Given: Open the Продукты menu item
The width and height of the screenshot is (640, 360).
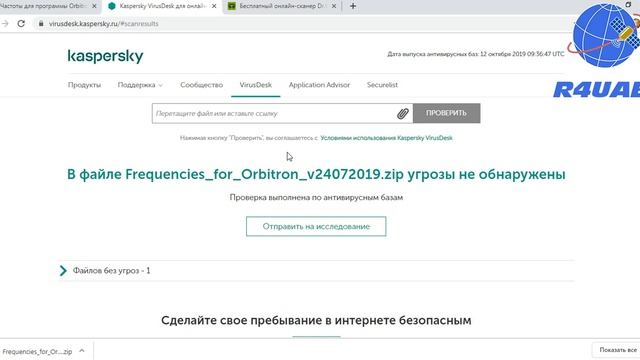Looking at the screenshot, I should 84,85.
